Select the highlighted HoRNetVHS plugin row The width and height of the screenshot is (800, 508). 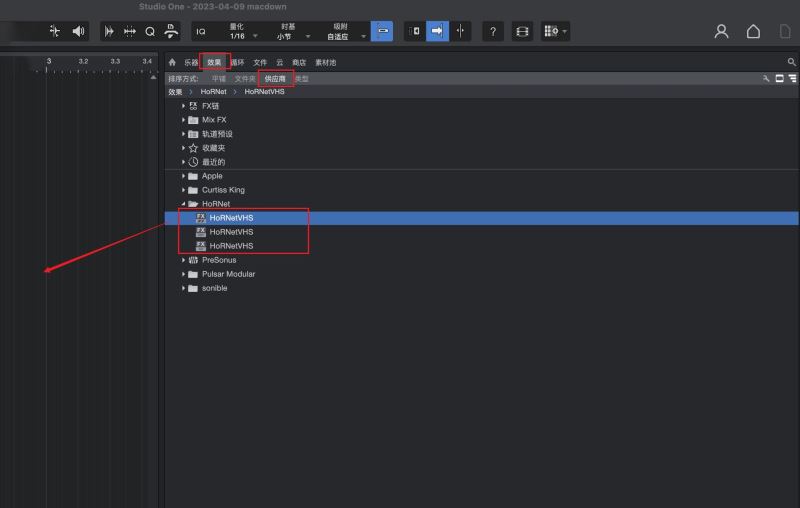[x=482, y=218]
